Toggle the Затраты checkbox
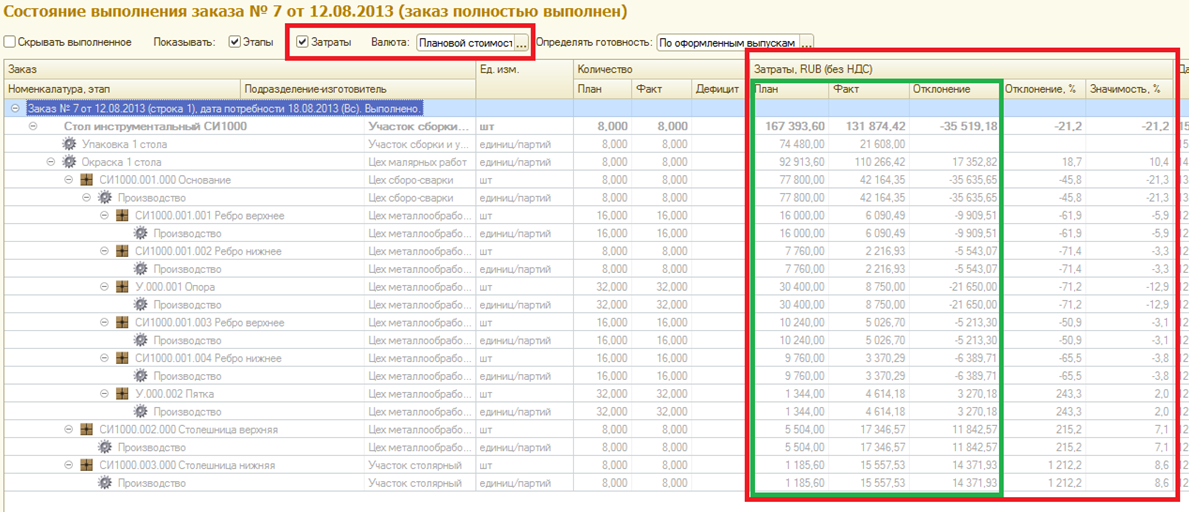This screenshot has width=1189, height=512. (302, 43)
